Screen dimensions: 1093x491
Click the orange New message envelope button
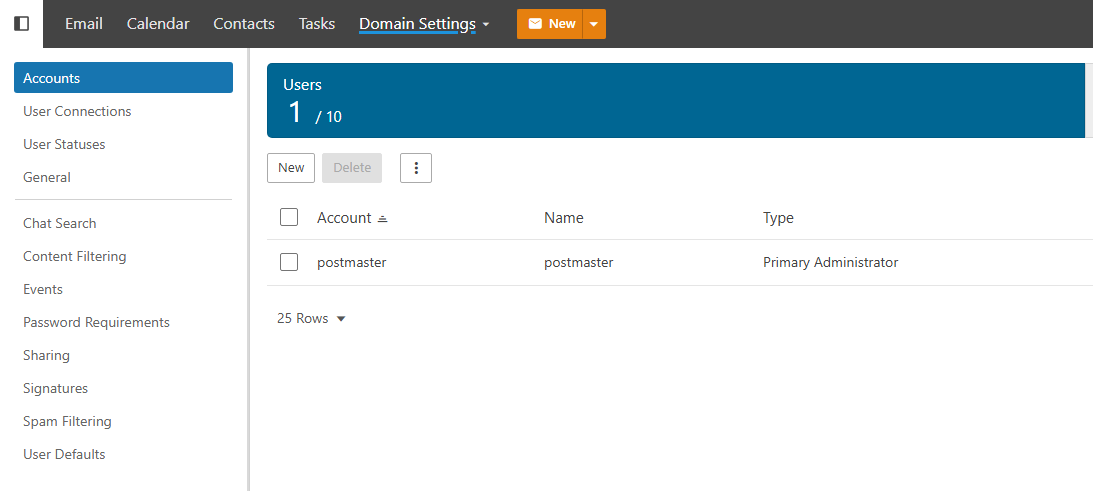pyautogui.click(x=550, y=24)
